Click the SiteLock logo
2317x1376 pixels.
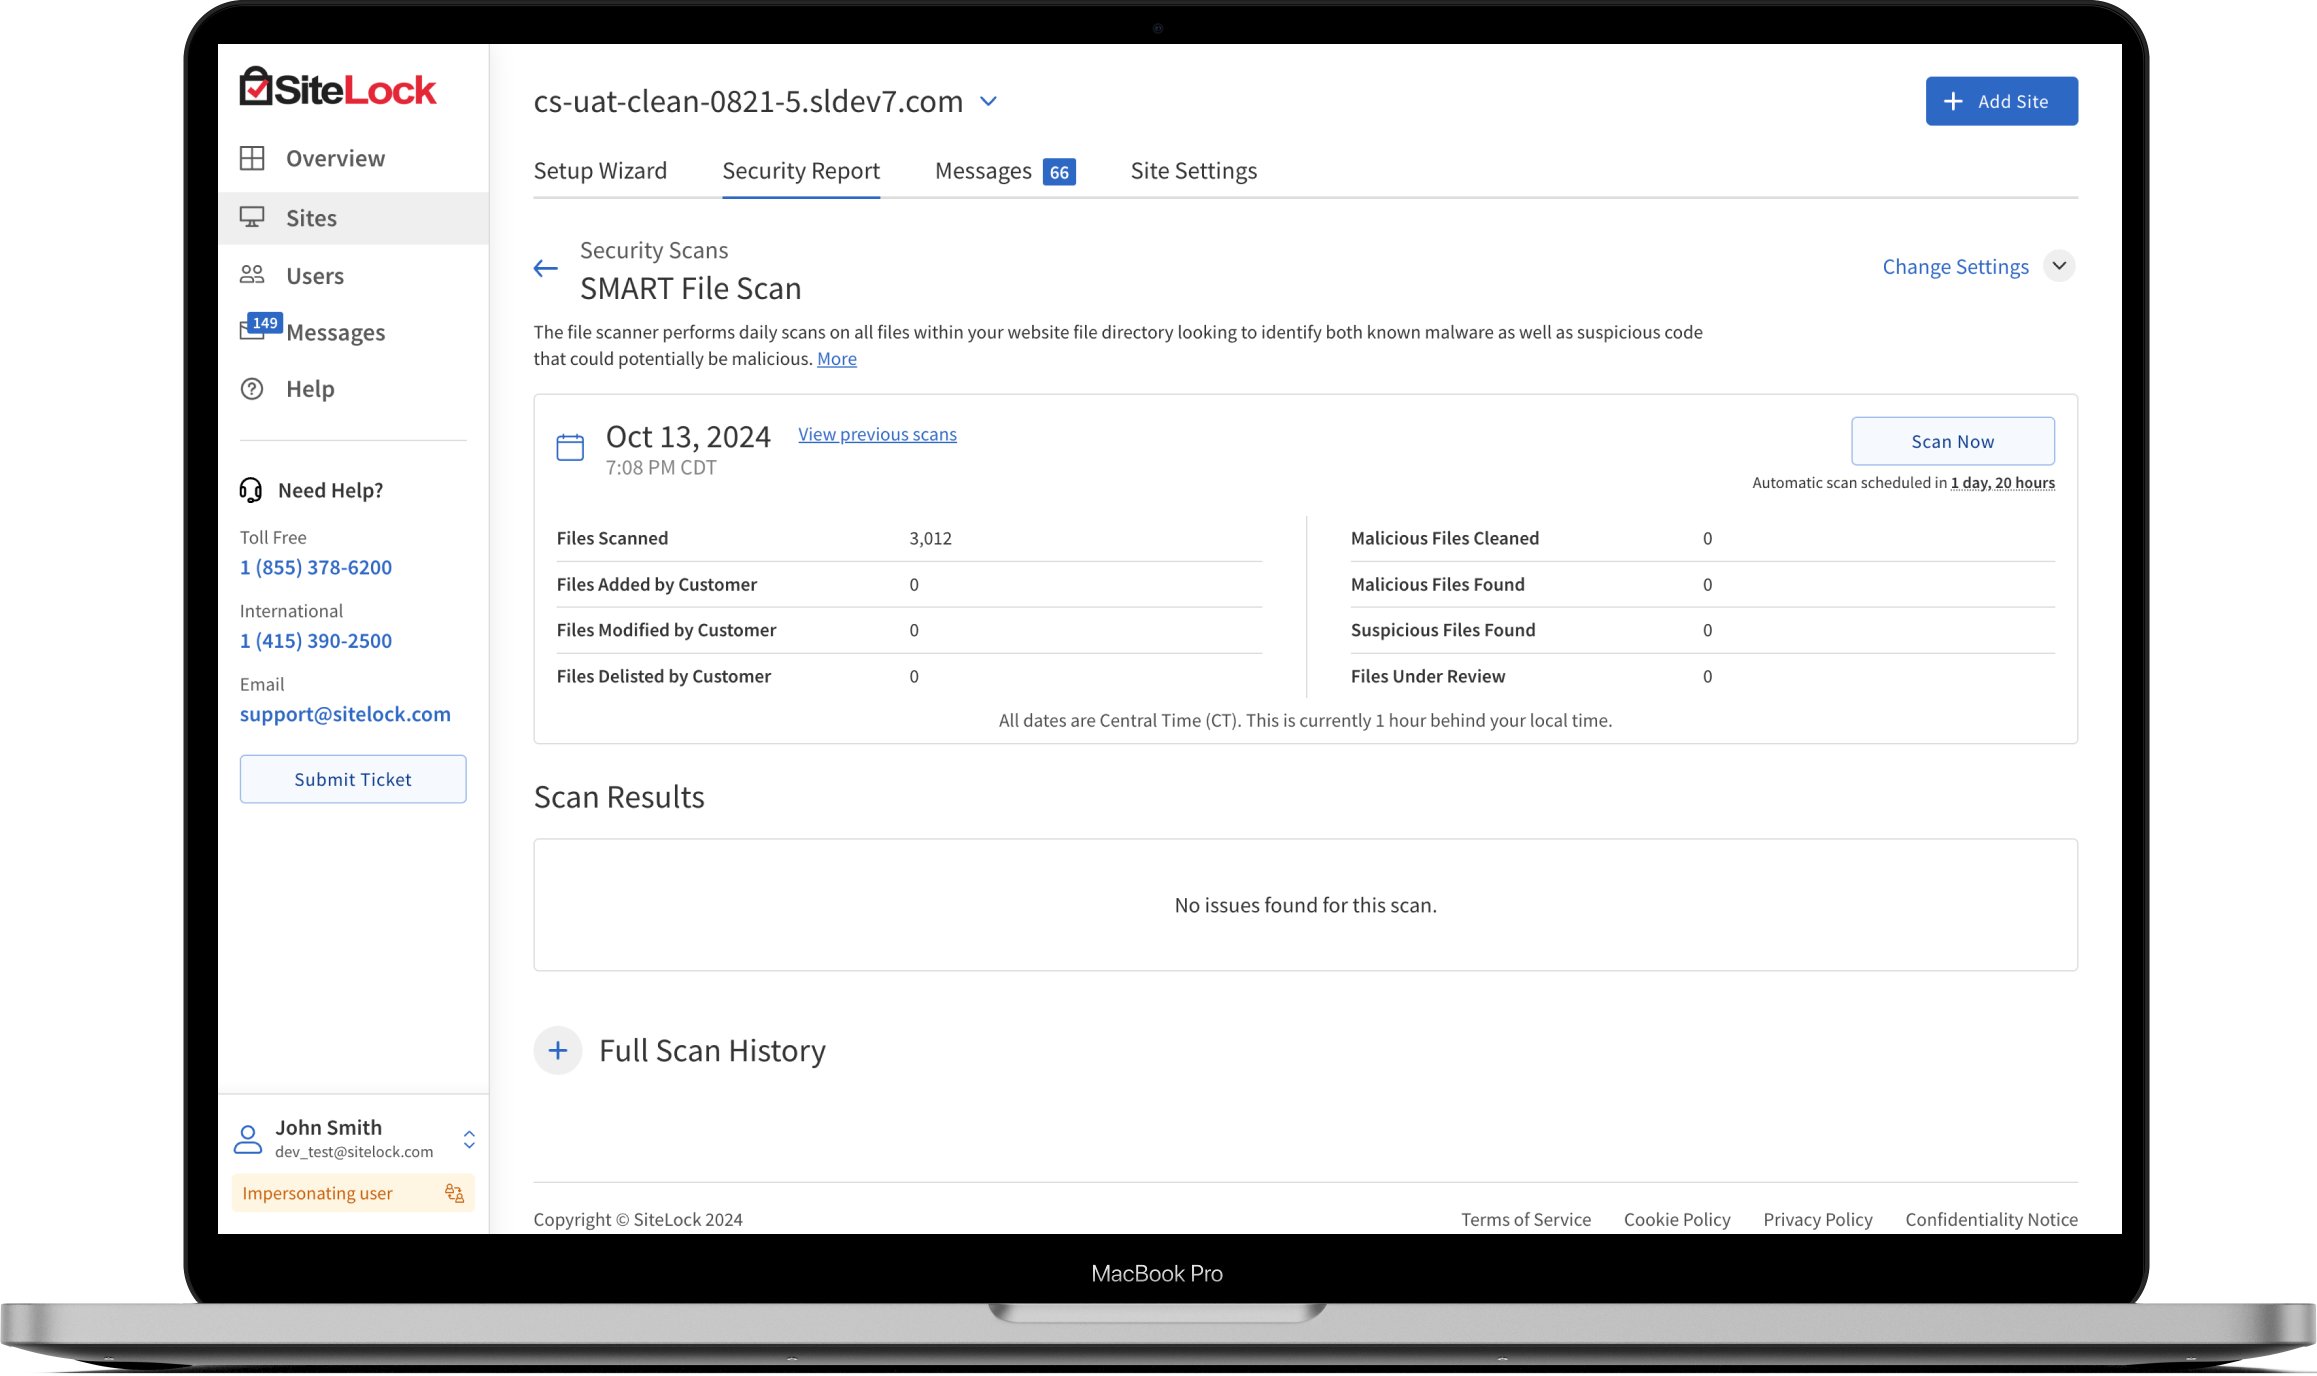click(x=337, y=88)
